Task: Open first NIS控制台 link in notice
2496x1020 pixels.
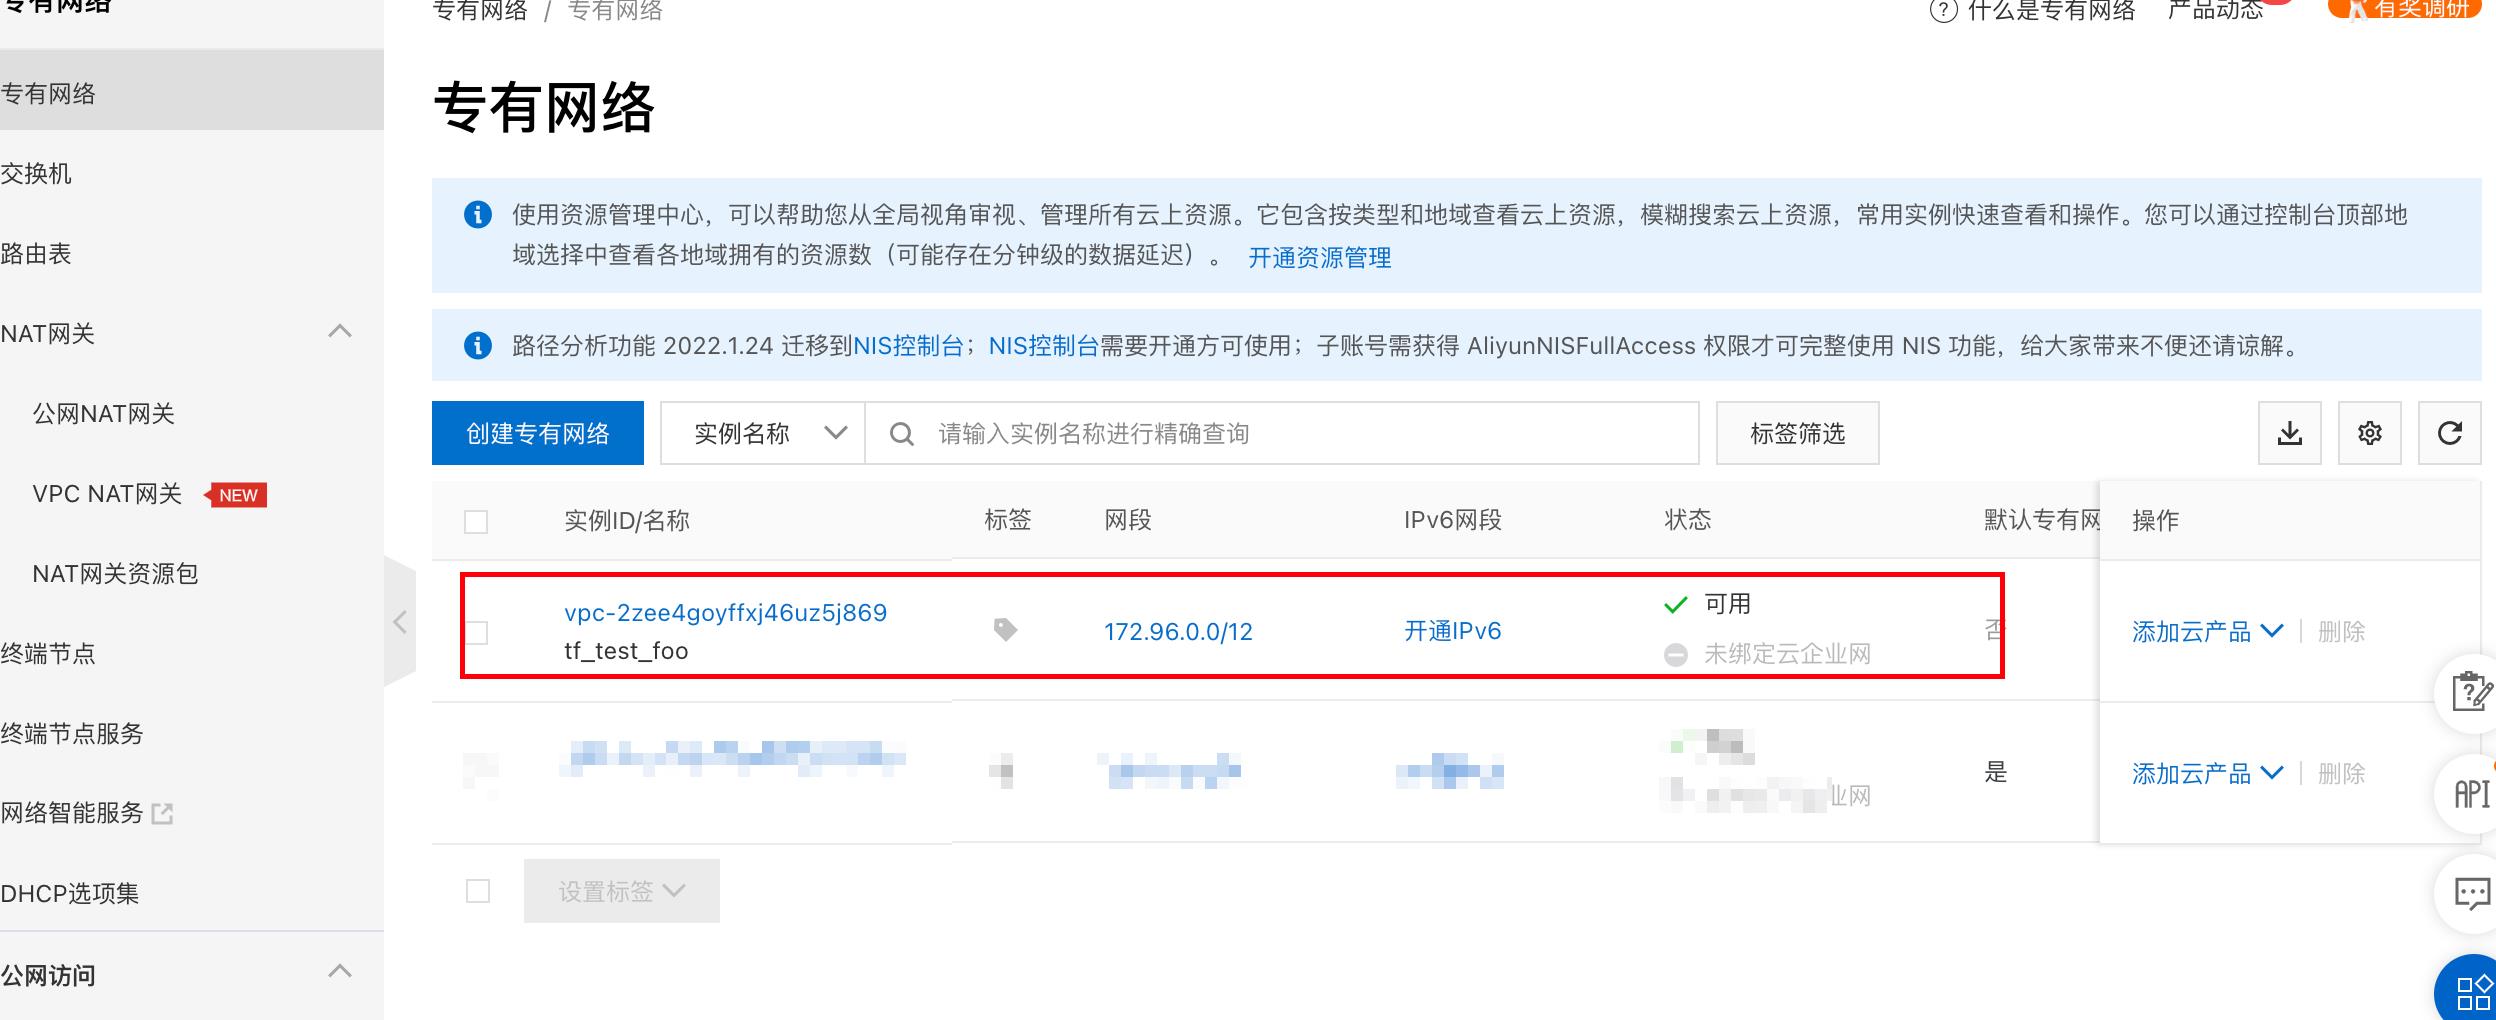Action: 908,346
